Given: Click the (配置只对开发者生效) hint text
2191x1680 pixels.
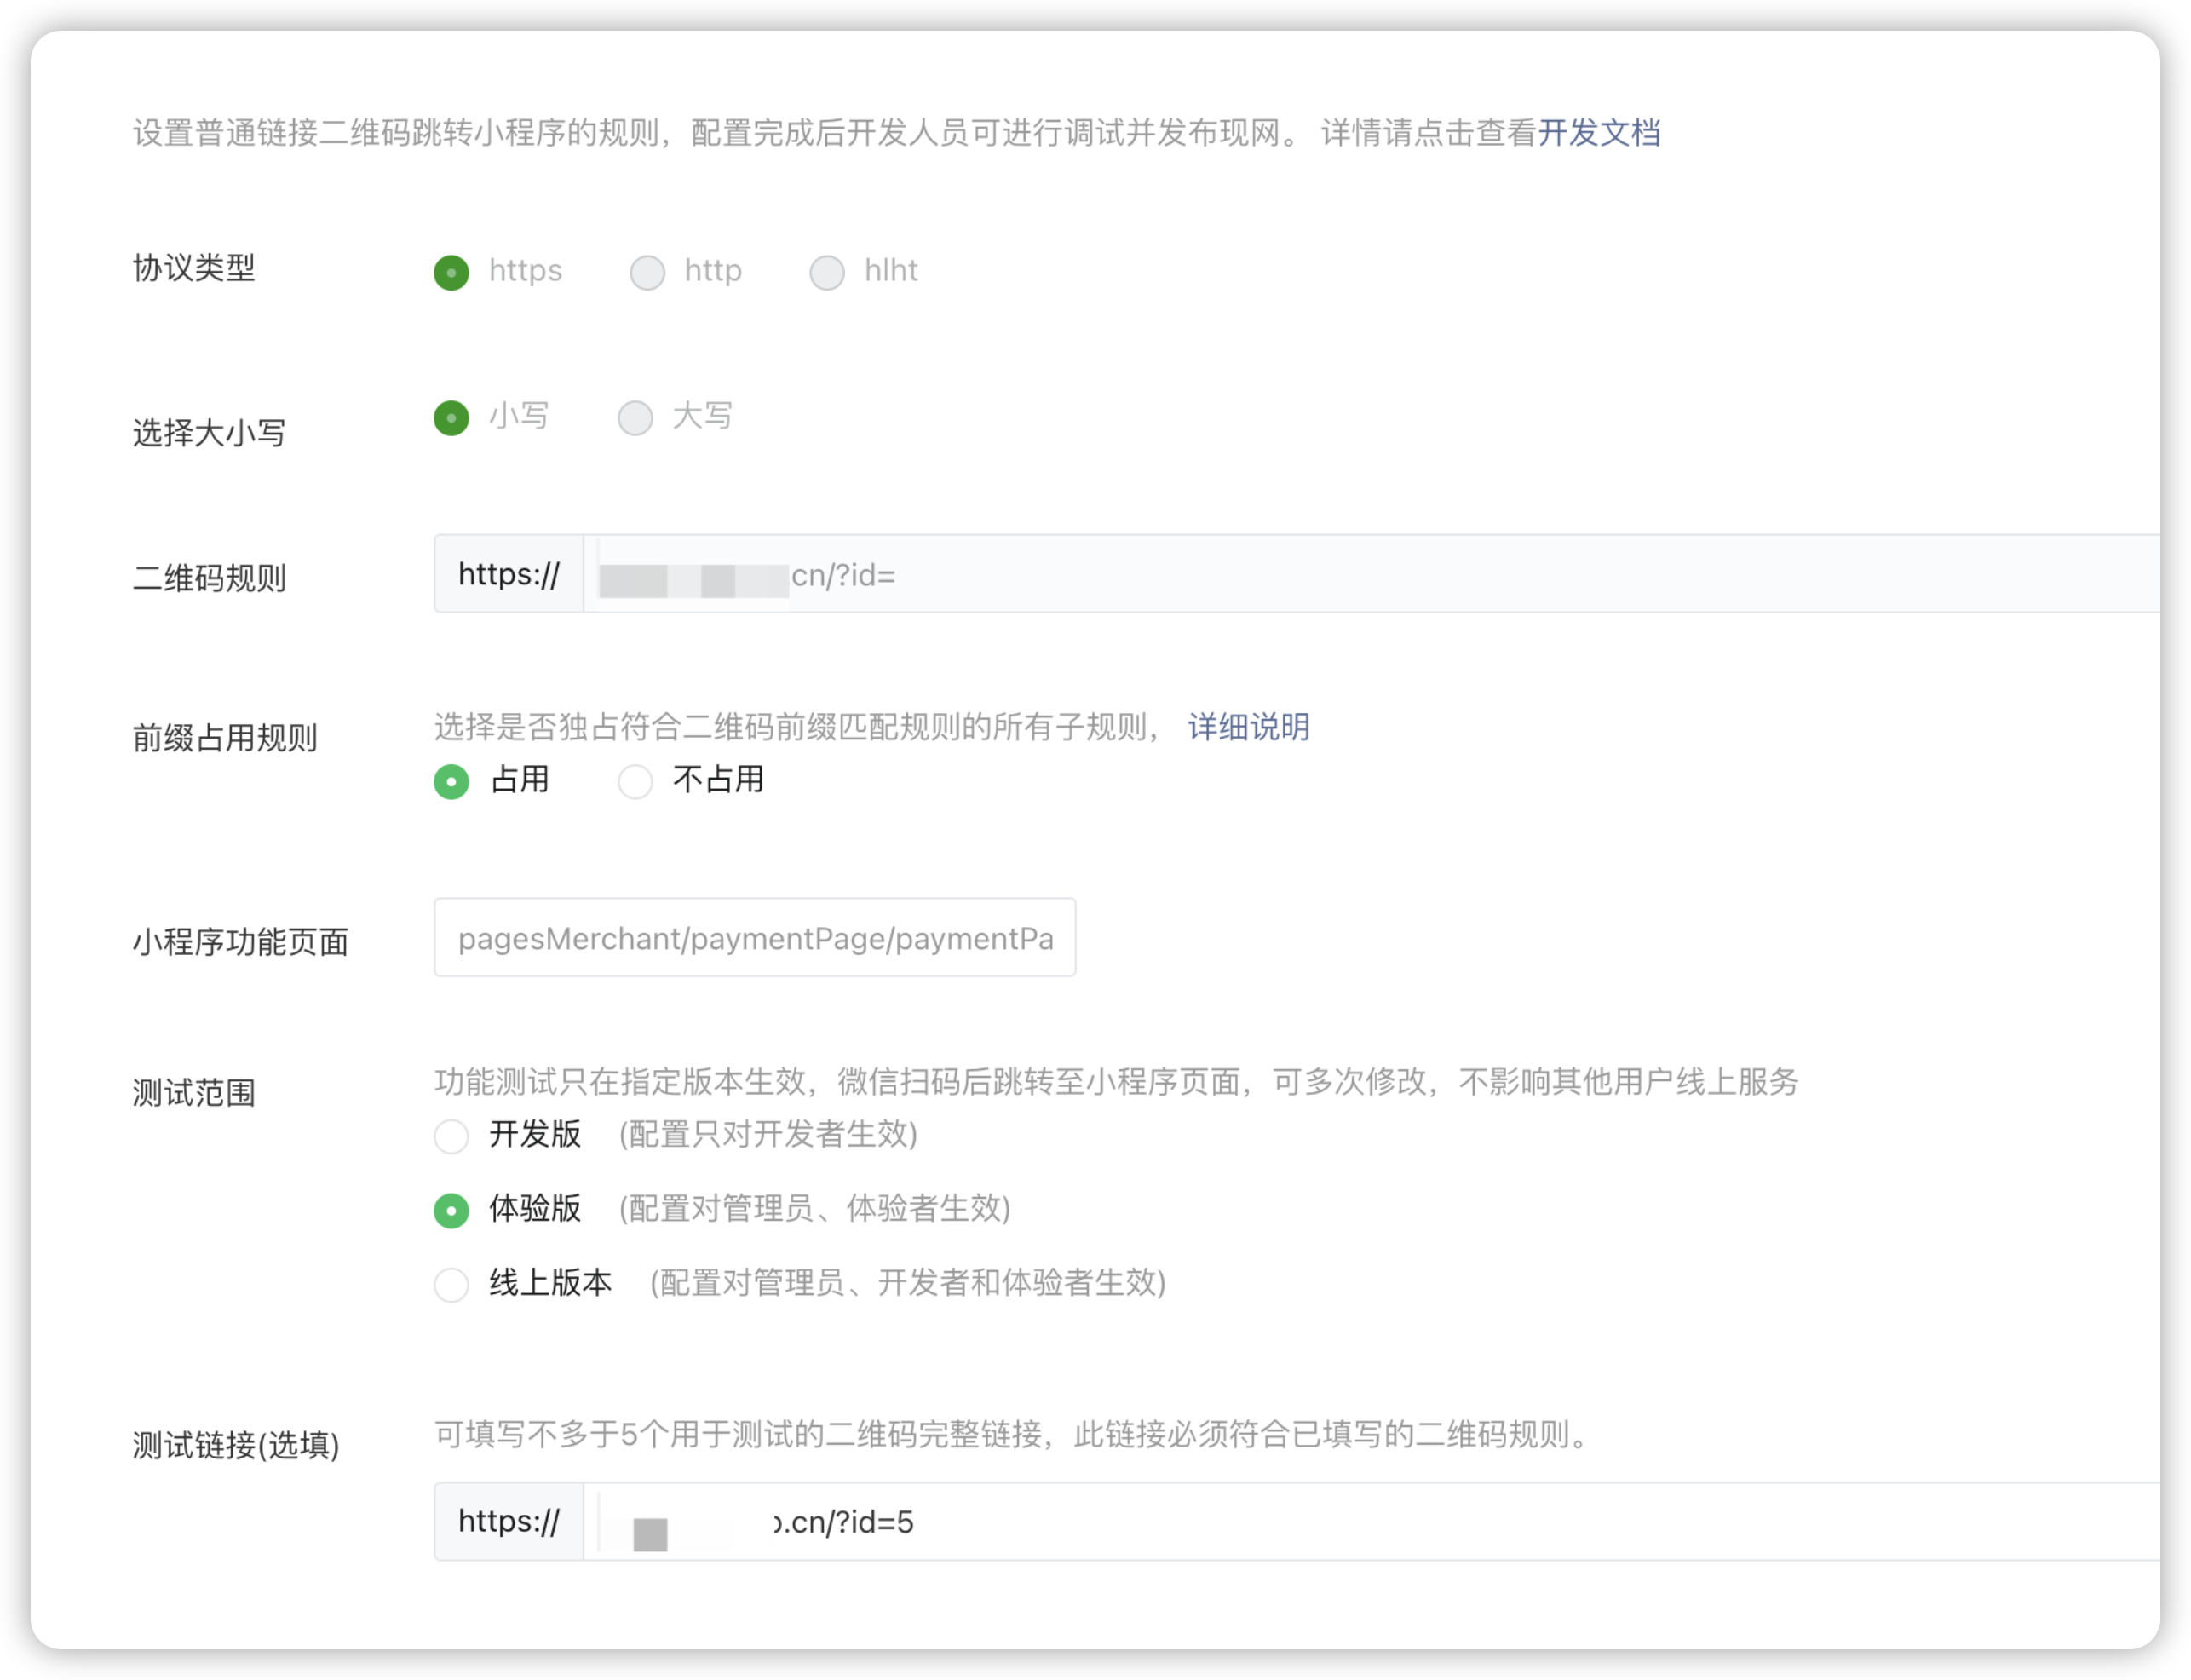Looking at the screenshot, I should tap(768, 1134).
